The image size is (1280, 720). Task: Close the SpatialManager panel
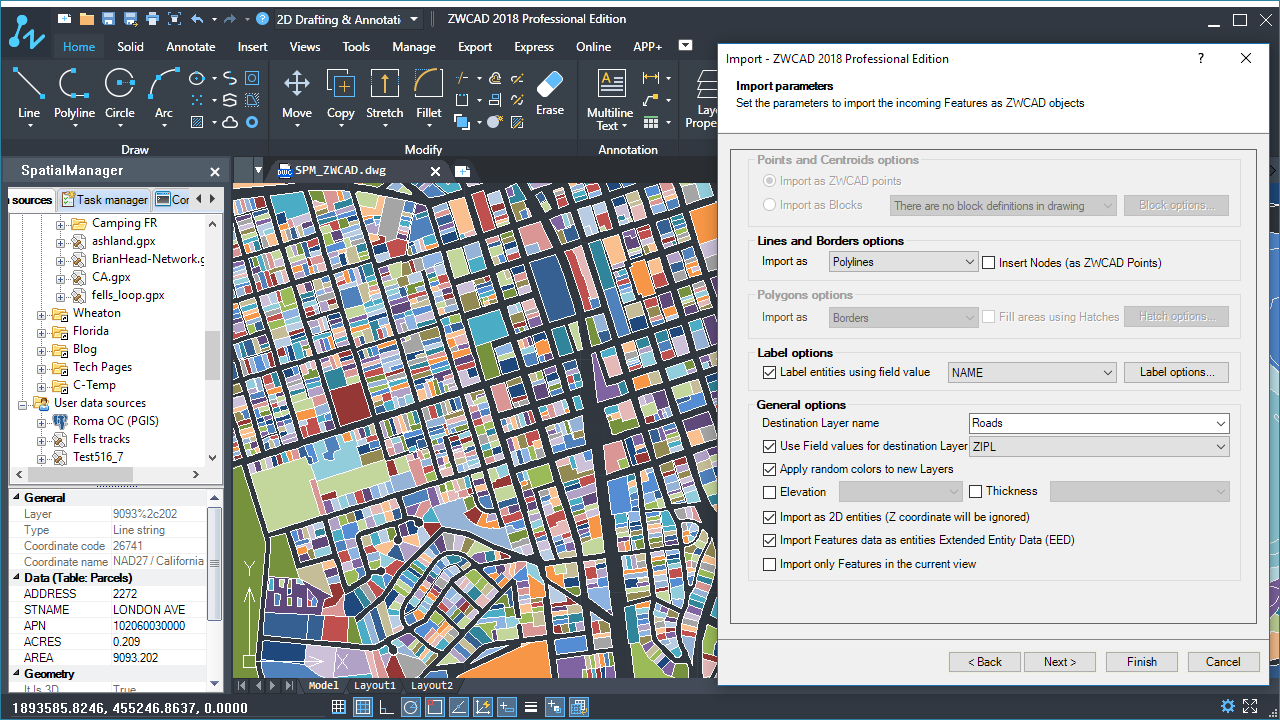[214, 172]
